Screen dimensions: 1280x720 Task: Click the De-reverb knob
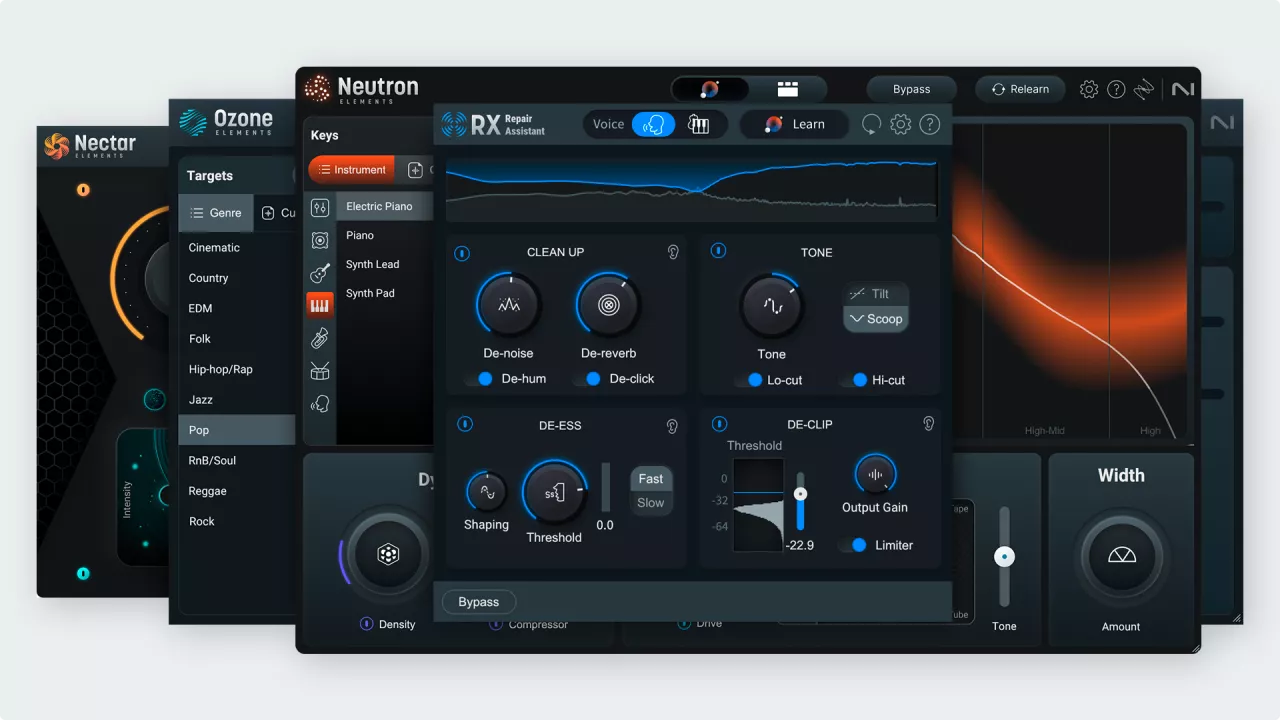coord(608,305)
